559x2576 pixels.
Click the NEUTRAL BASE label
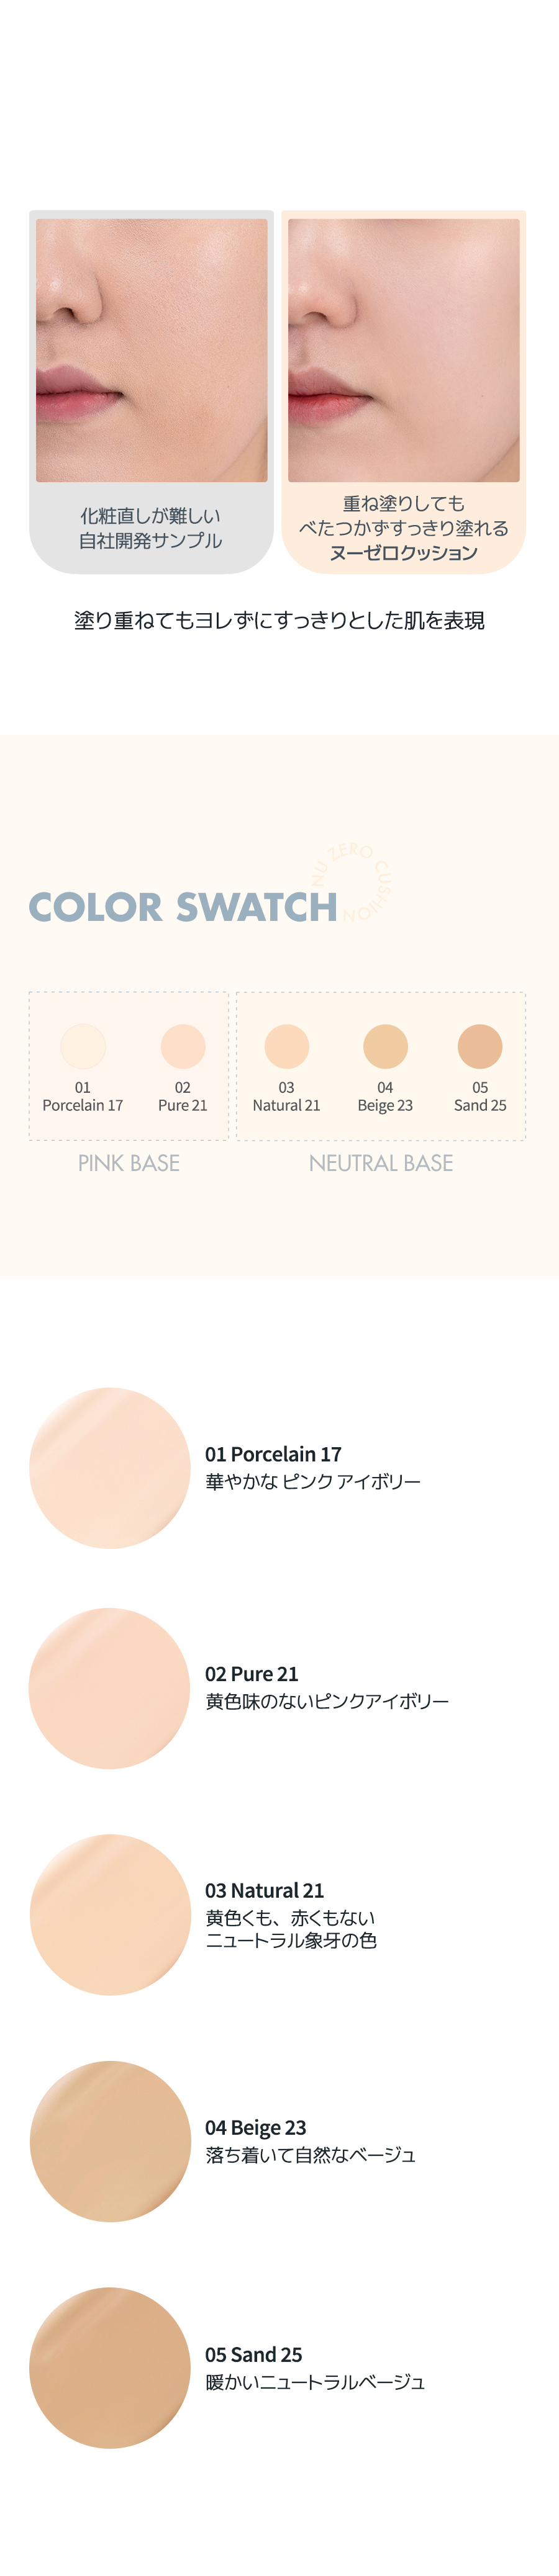point(381,1163)
